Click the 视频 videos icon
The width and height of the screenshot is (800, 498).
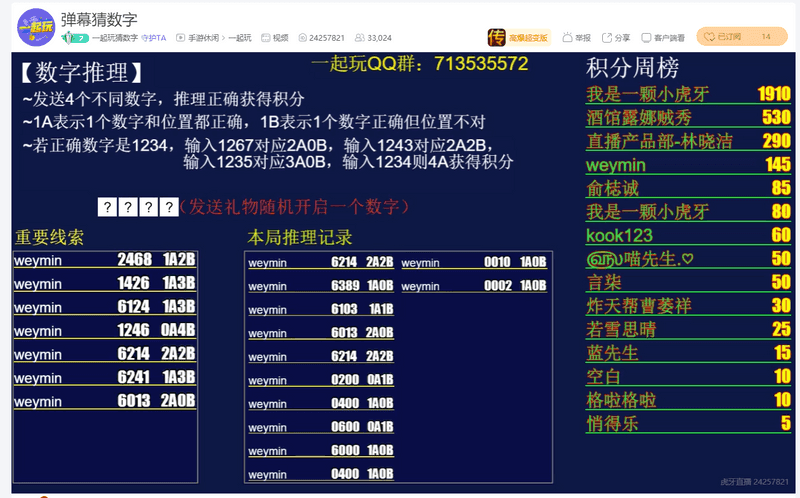coord(273,38)
